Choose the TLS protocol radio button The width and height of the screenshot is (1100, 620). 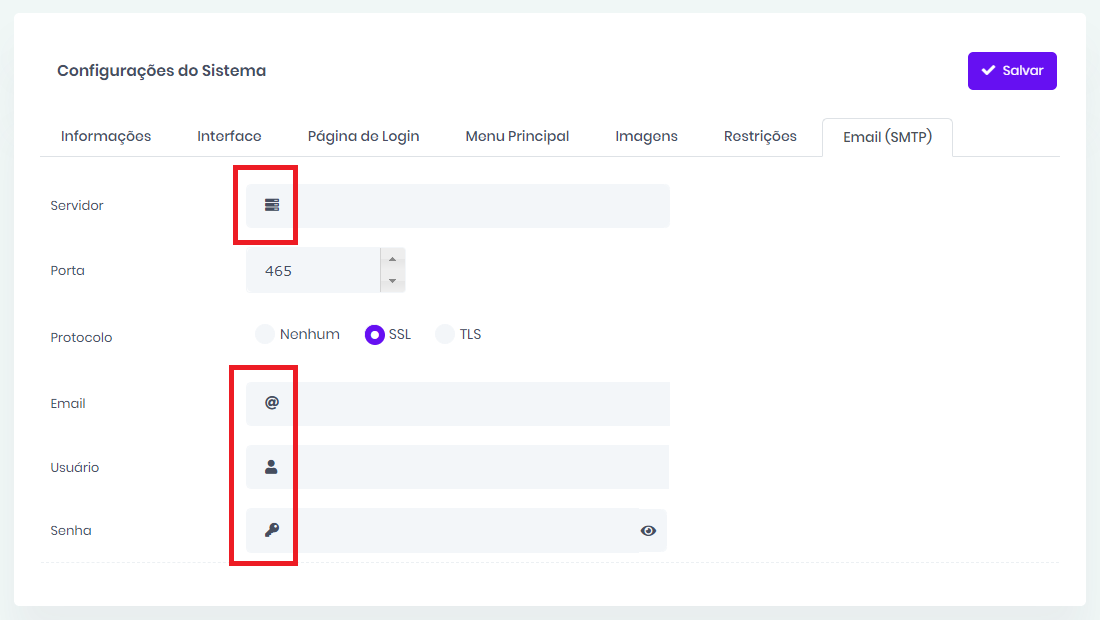(x=445, y=335)
